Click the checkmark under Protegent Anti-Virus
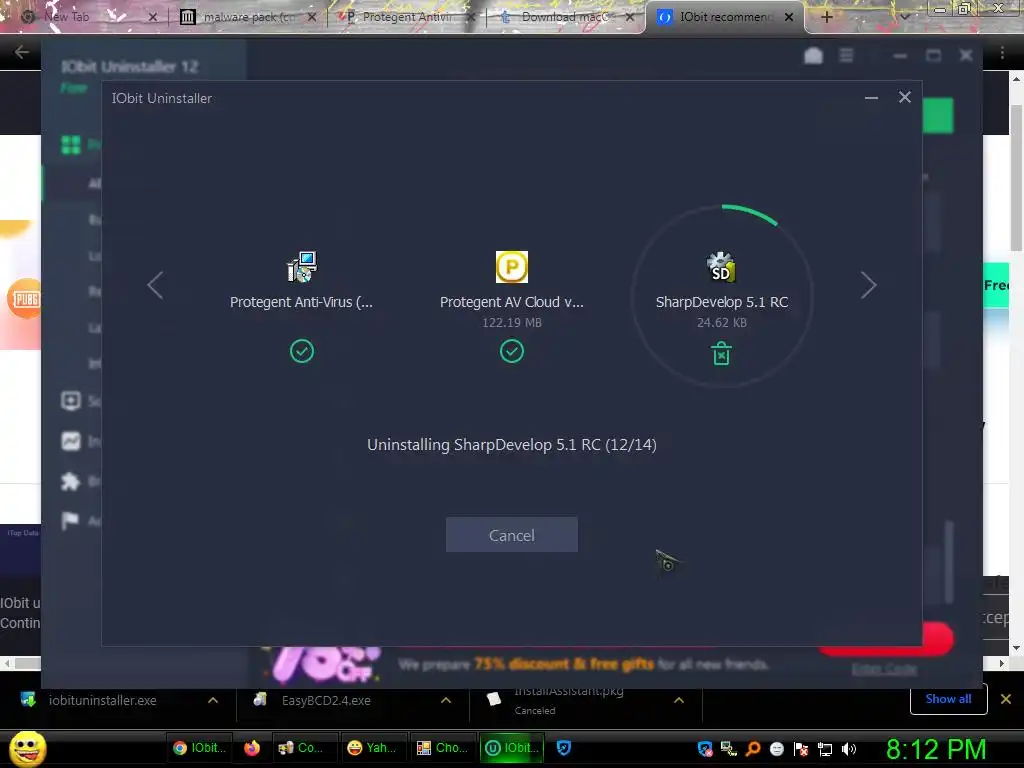The width and height of the screenshot is (1024, 768). click(x=302, y=351)
